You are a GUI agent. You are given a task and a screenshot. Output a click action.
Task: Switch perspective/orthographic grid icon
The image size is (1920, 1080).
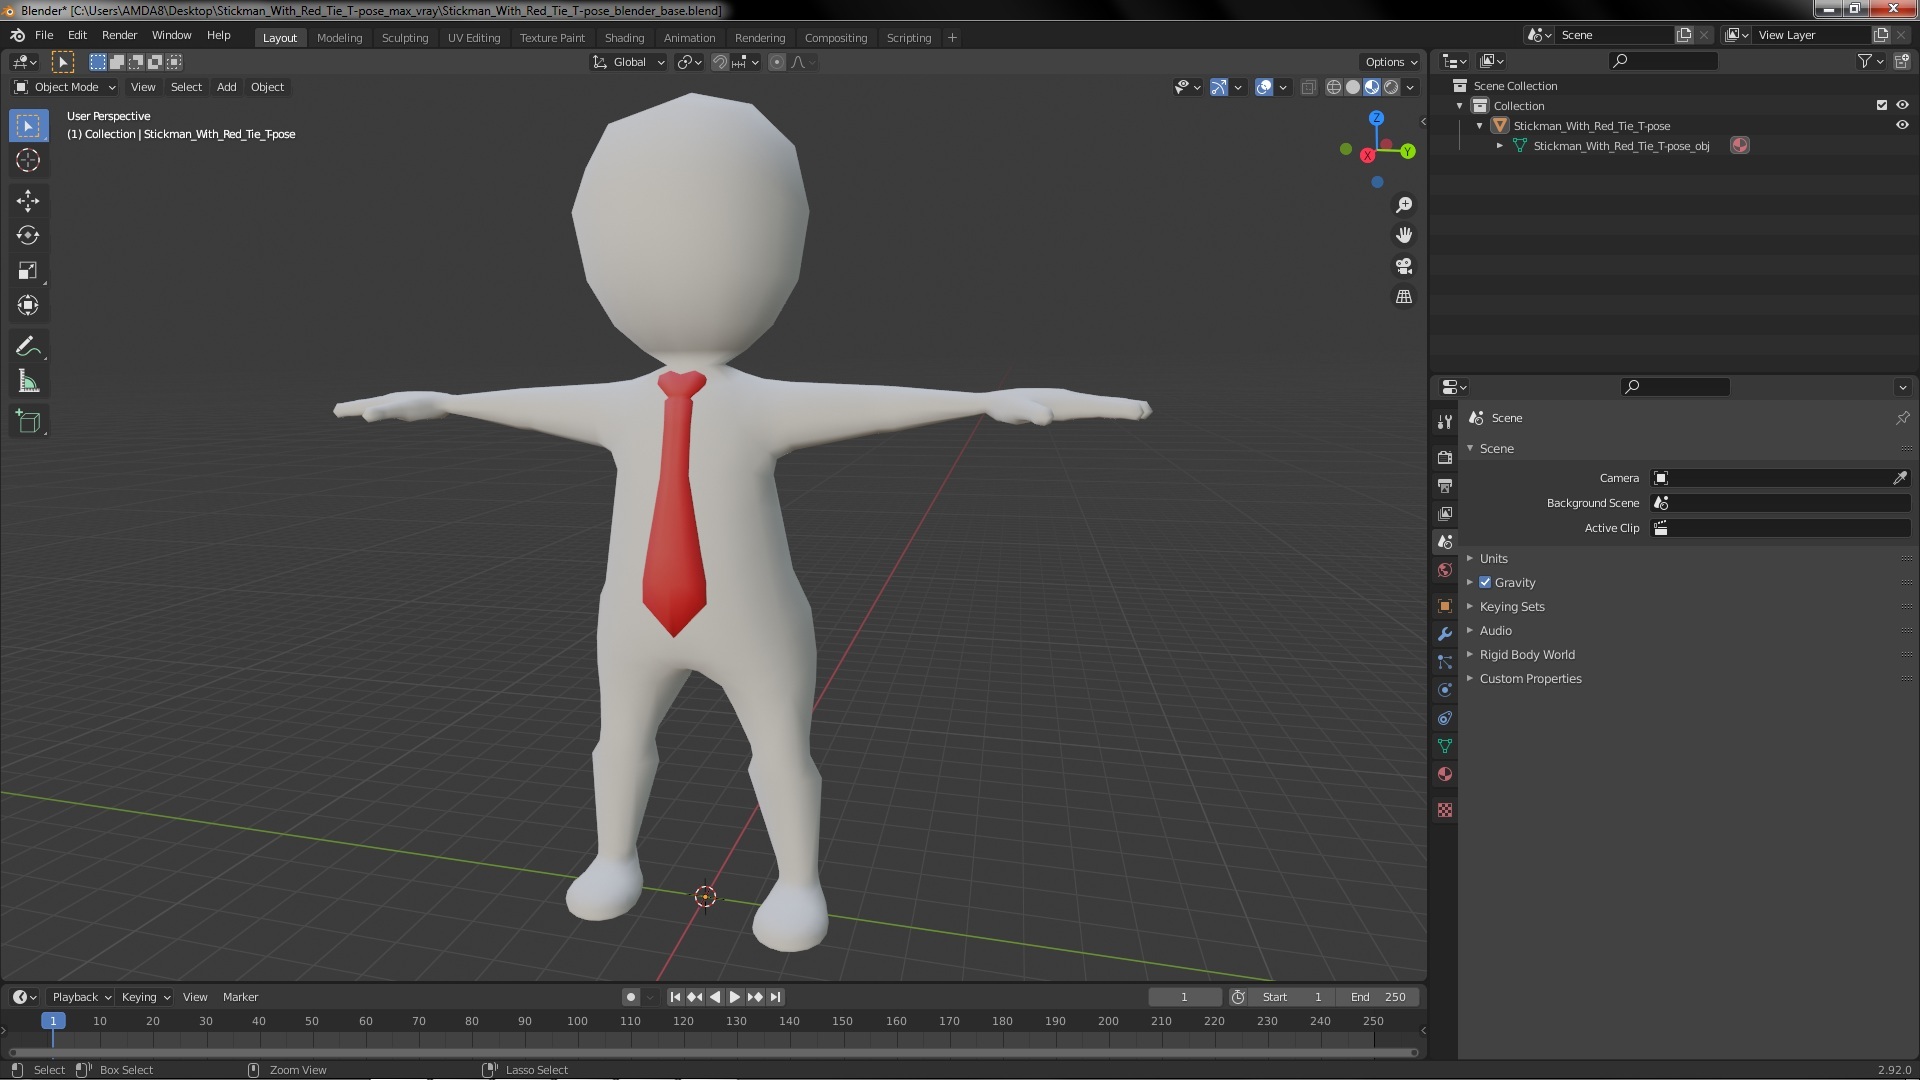1404,297
